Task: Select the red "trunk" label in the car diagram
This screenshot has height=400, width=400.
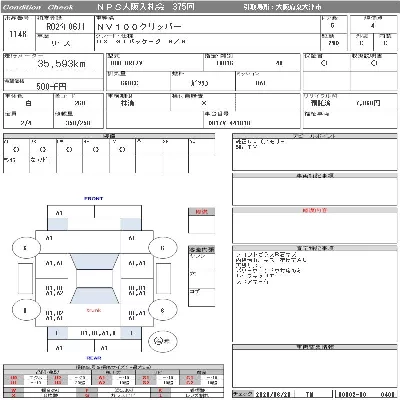Action: (94, 310)
